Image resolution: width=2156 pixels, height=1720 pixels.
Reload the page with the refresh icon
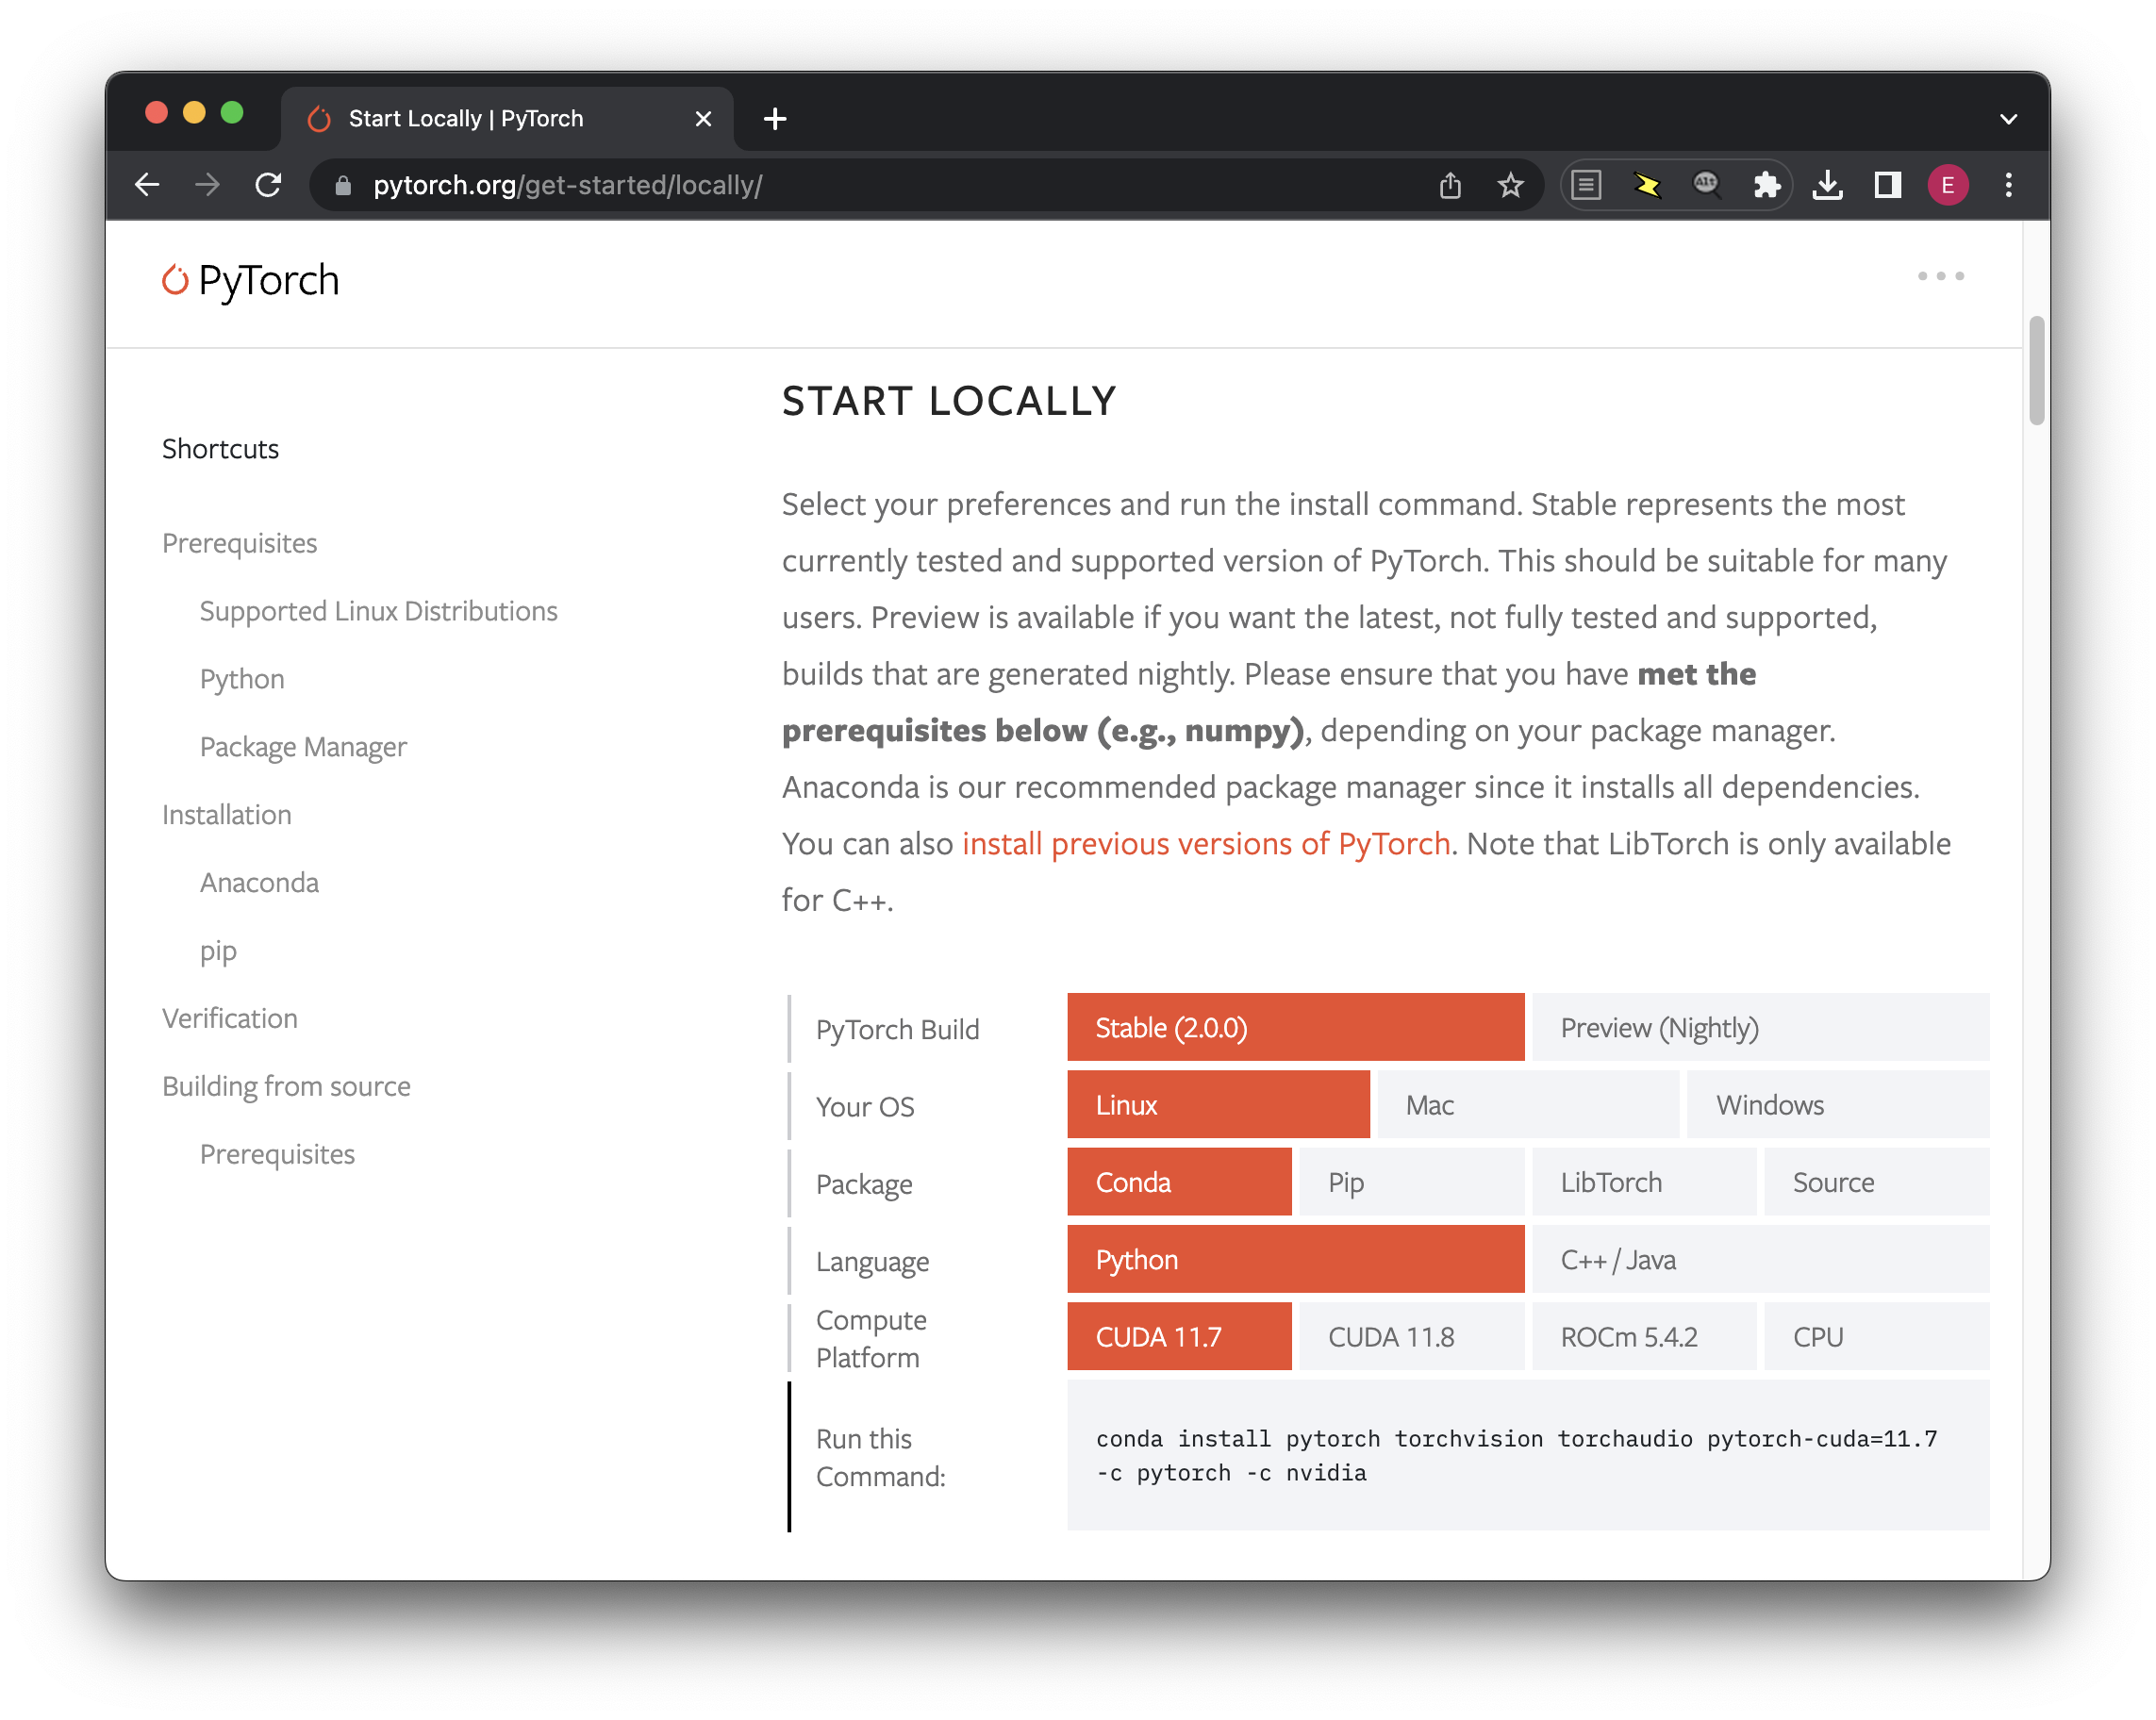click(268, 185)
